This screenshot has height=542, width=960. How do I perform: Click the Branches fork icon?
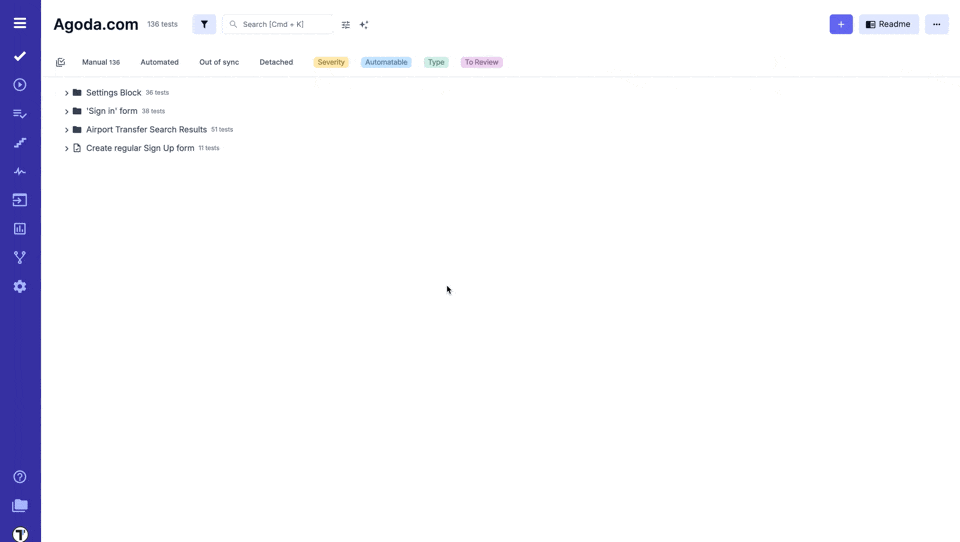click(x=20, y=258)
